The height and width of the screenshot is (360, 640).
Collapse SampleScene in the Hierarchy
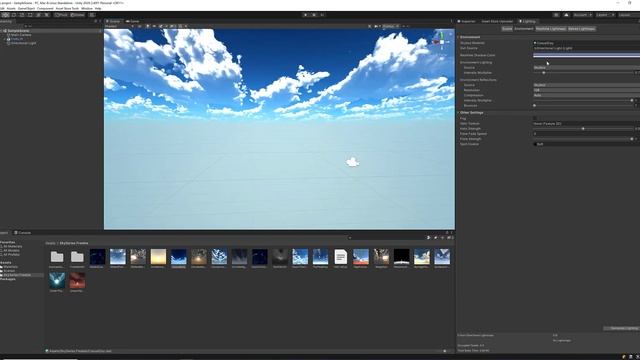point(2,31)
